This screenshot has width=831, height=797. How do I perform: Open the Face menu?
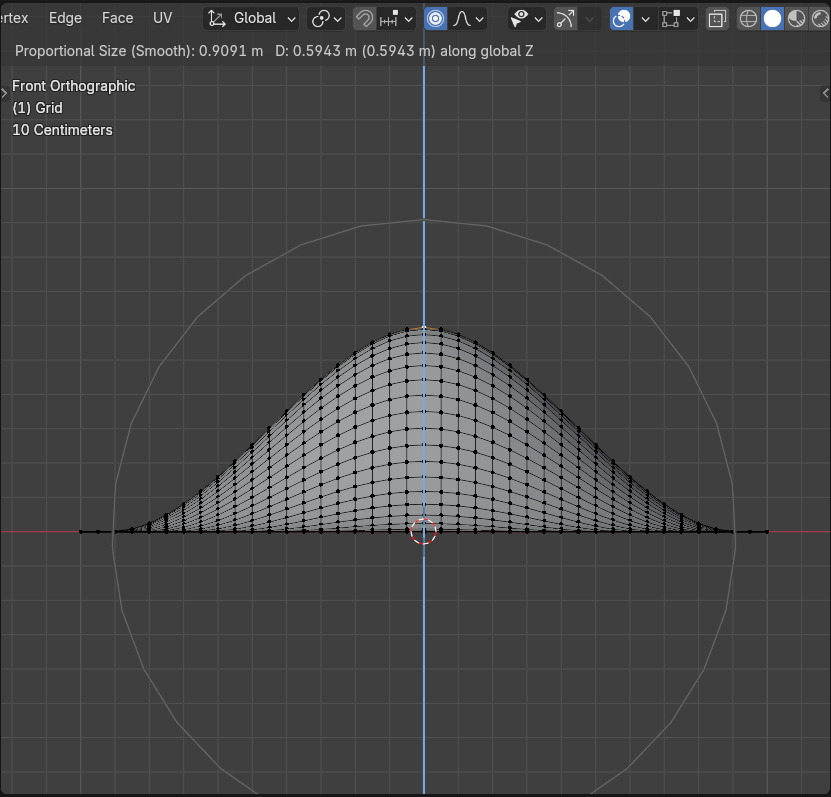(x=117, y=18)
